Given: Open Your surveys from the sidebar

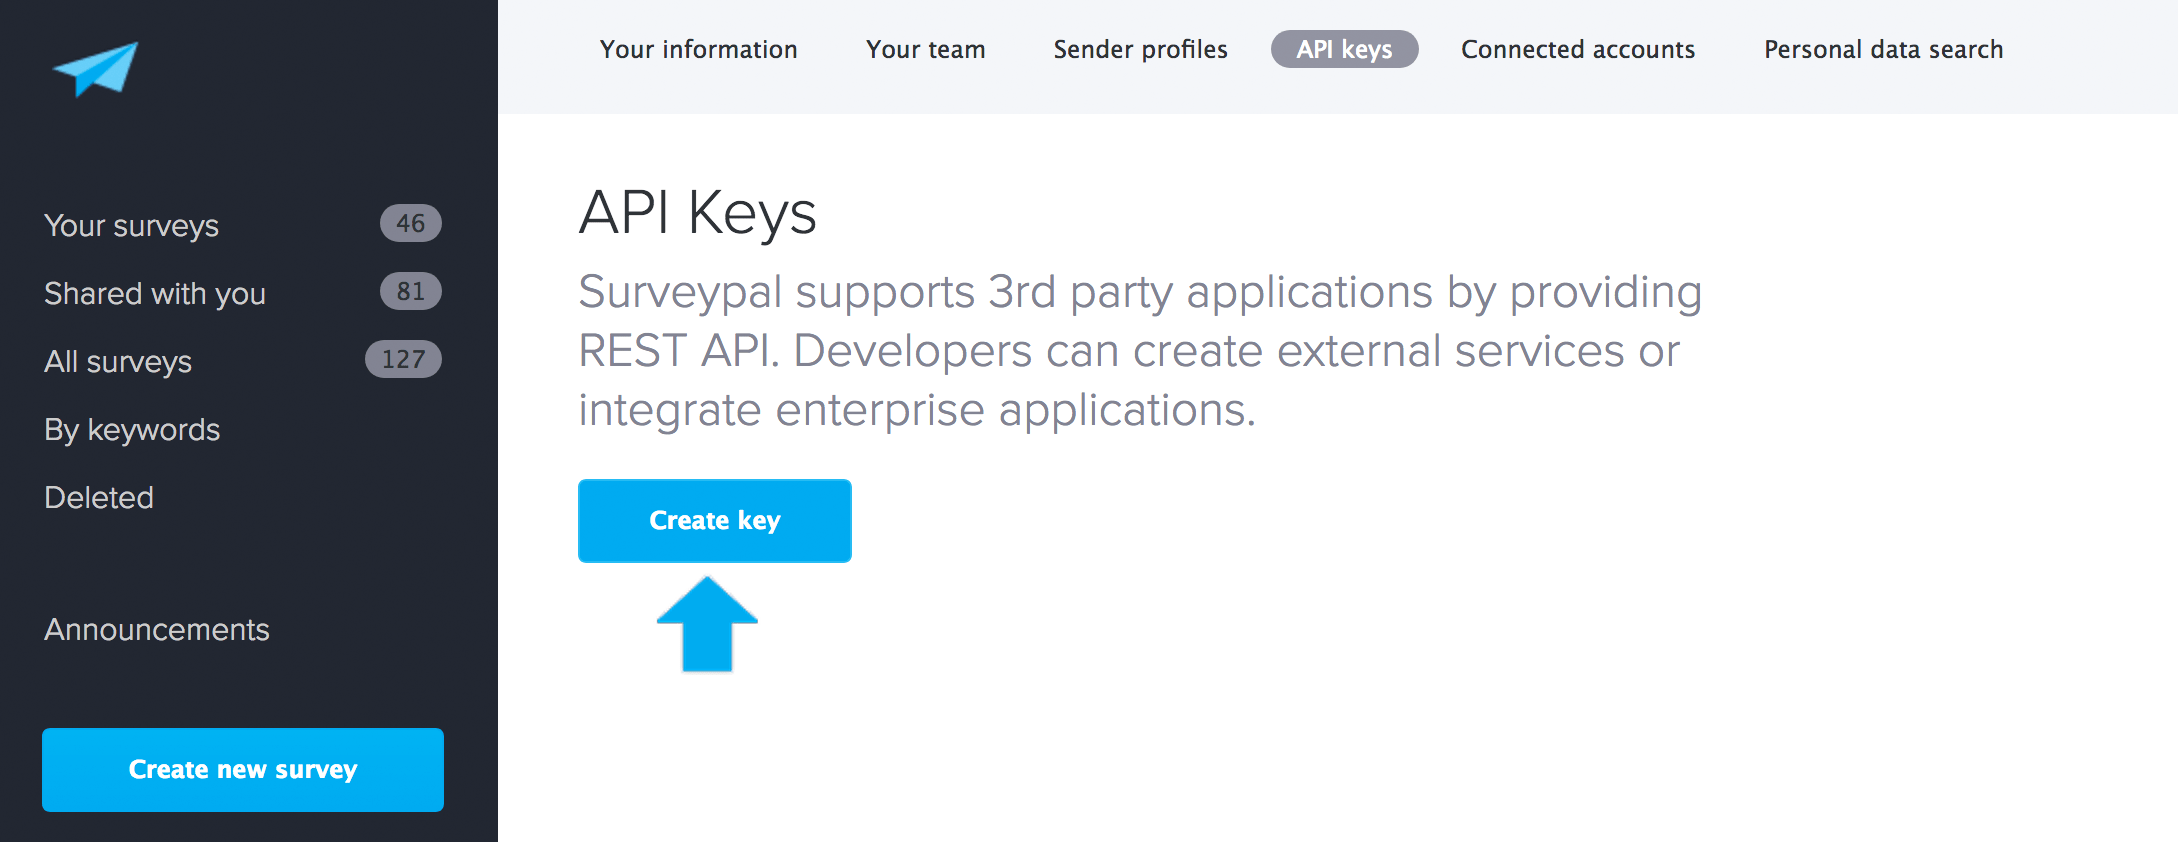Looking at the screenshot, I should (x=130, y=225).
